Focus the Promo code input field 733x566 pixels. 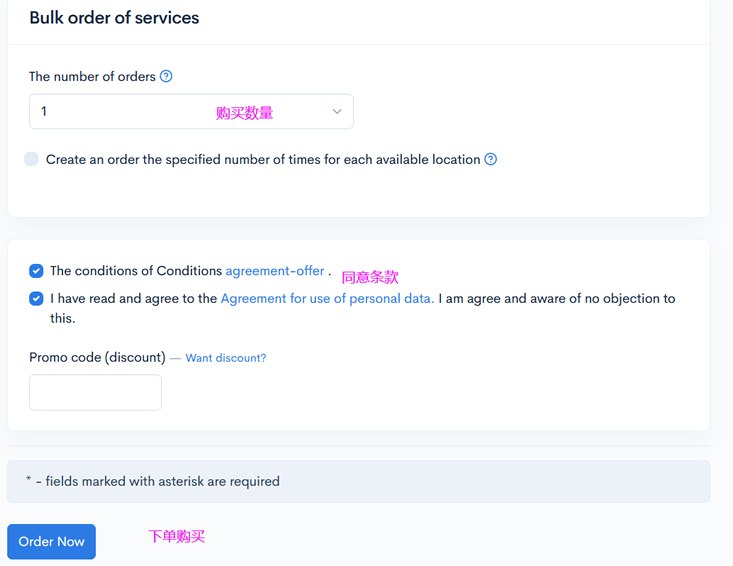pyautogui.click(x=95, y=392)
